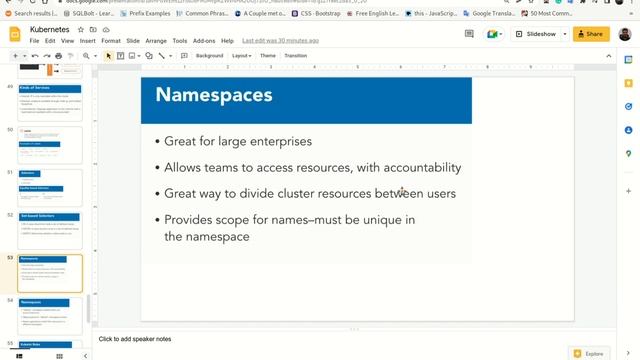Open Google account avatar

(x=624, y=34)
